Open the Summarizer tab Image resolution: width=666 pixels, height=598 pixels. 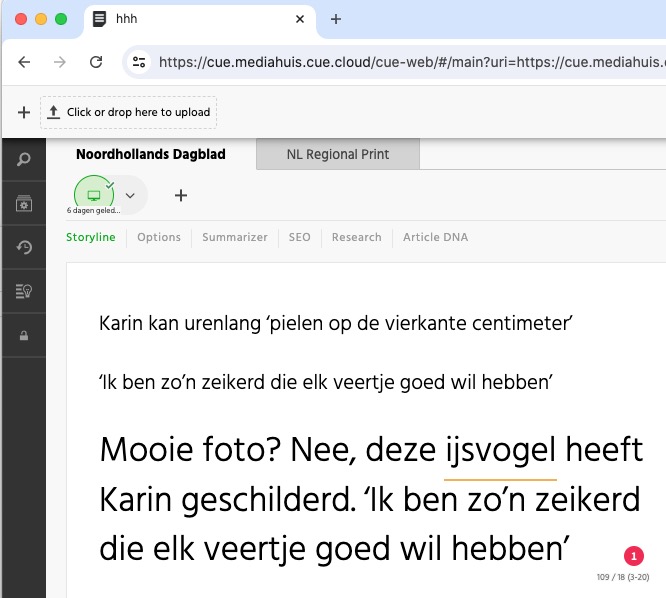(x=235, y=237)
